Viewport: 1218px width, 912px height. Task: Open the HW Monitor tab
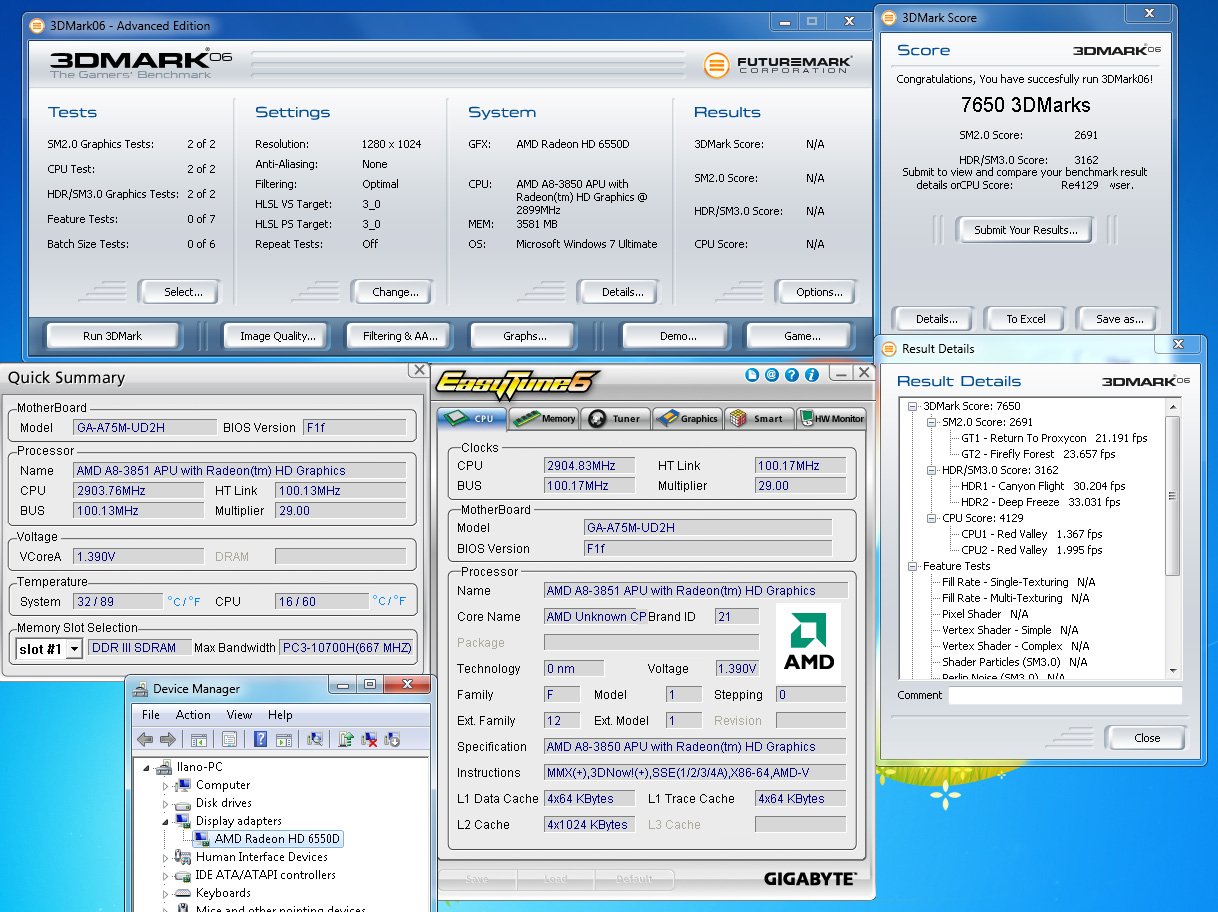[832, 418]
